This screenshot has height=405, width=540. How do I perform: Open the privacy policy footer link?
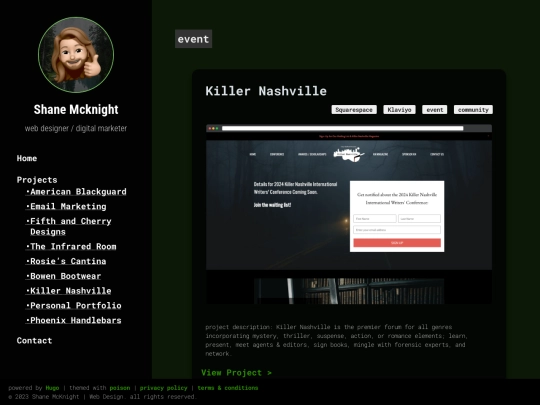[x=164, y=388]
